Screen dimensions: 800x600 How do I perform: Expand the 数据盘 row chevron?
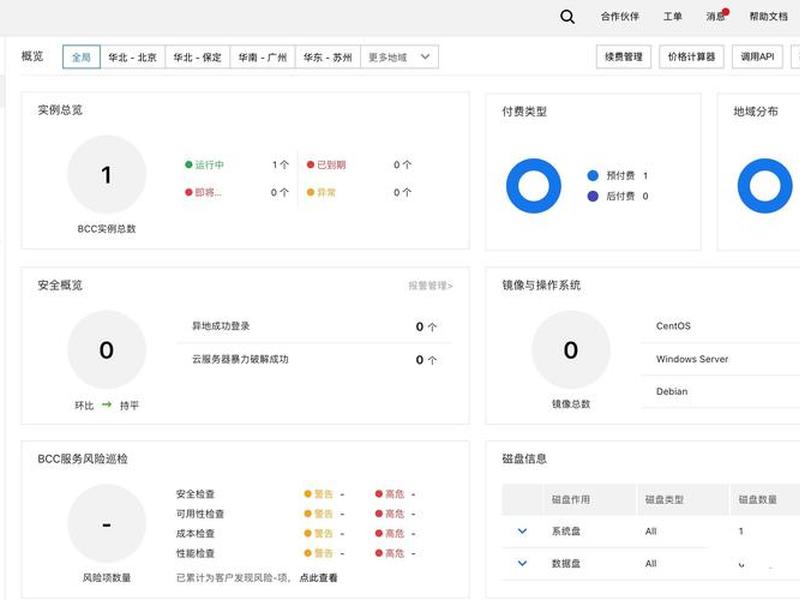522,563
